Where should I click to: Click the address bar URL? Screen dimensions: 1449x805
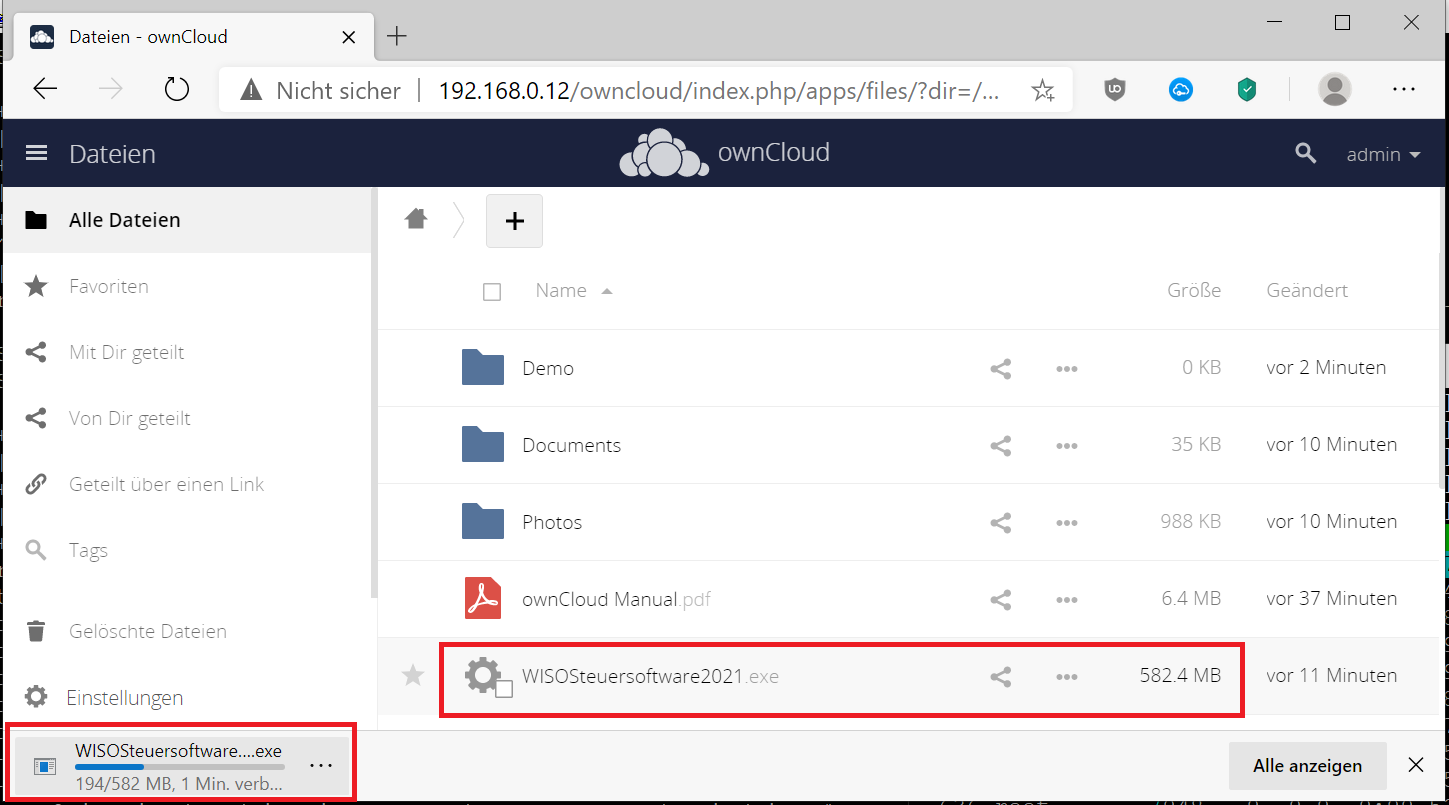click(x=719, y=91)
